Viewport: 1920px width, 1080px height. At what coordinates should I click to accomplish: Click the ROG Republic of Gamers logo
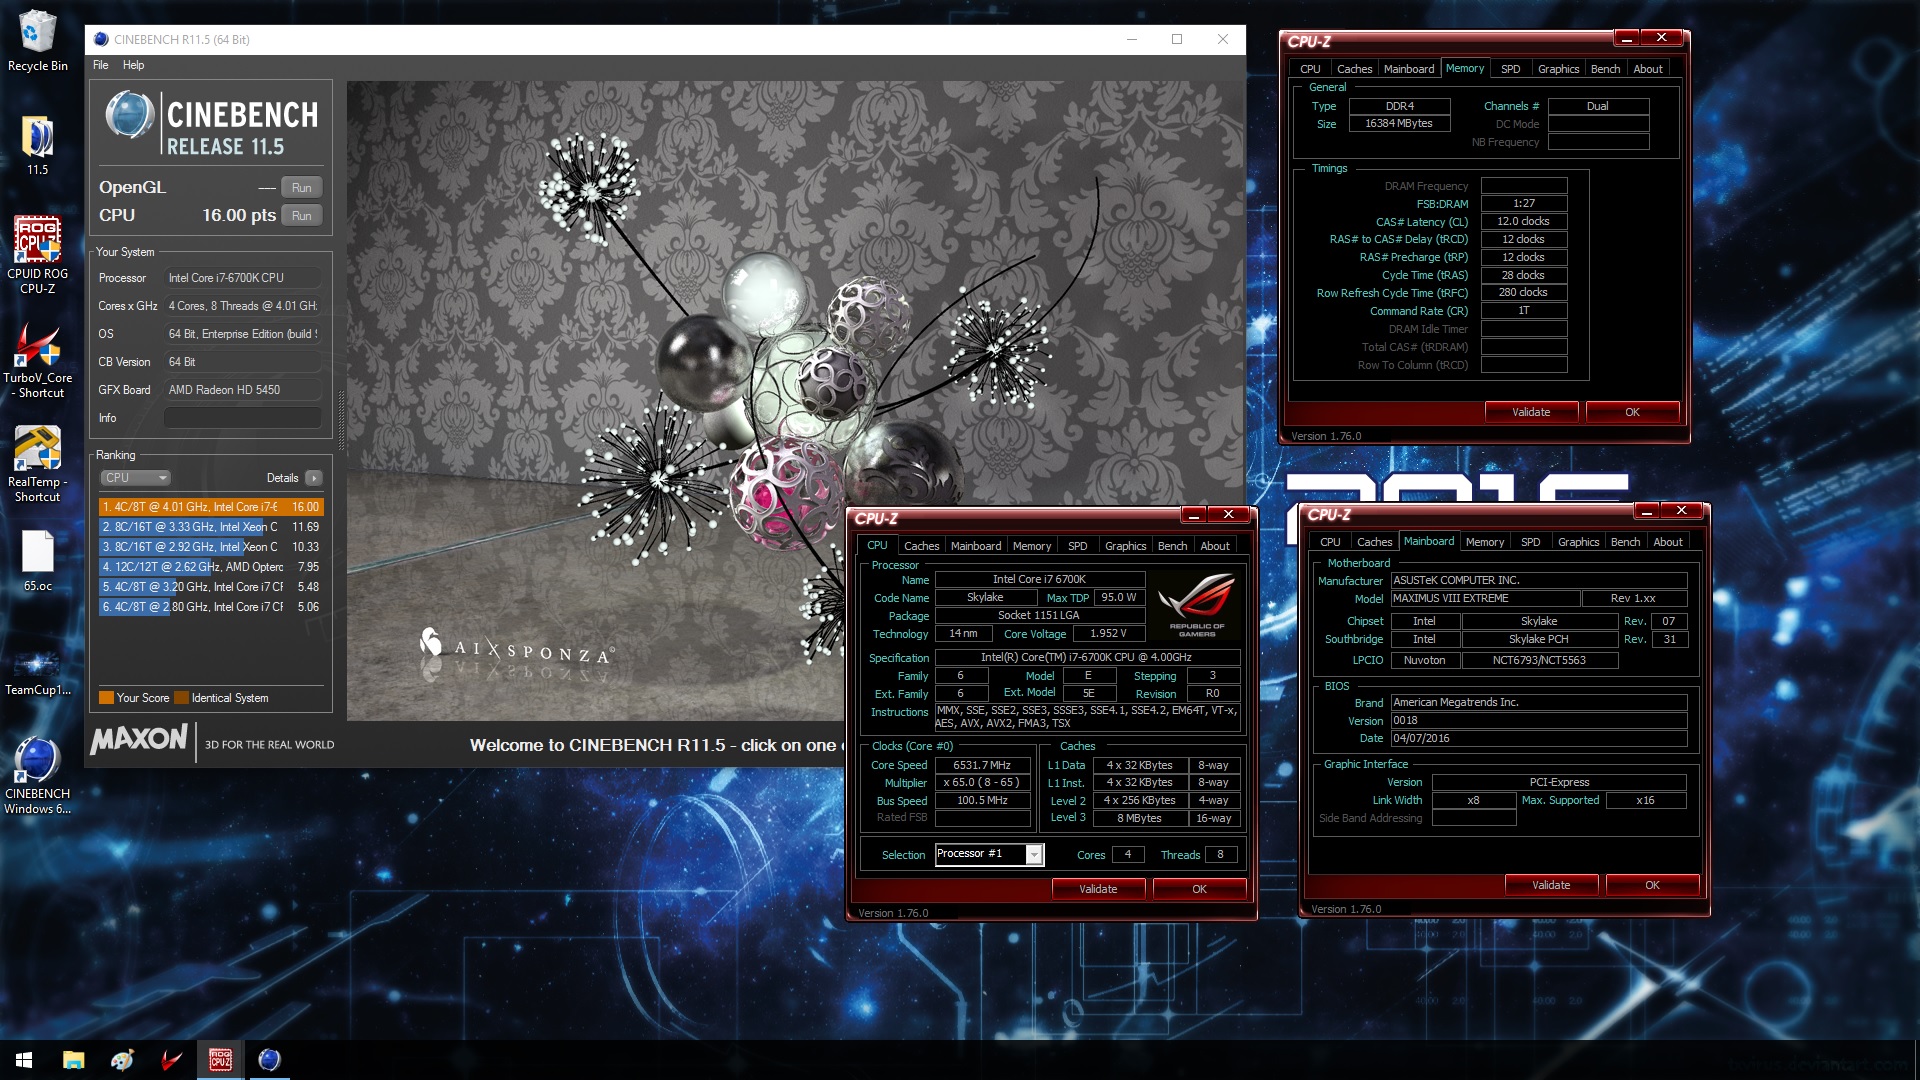(1196, 604)
